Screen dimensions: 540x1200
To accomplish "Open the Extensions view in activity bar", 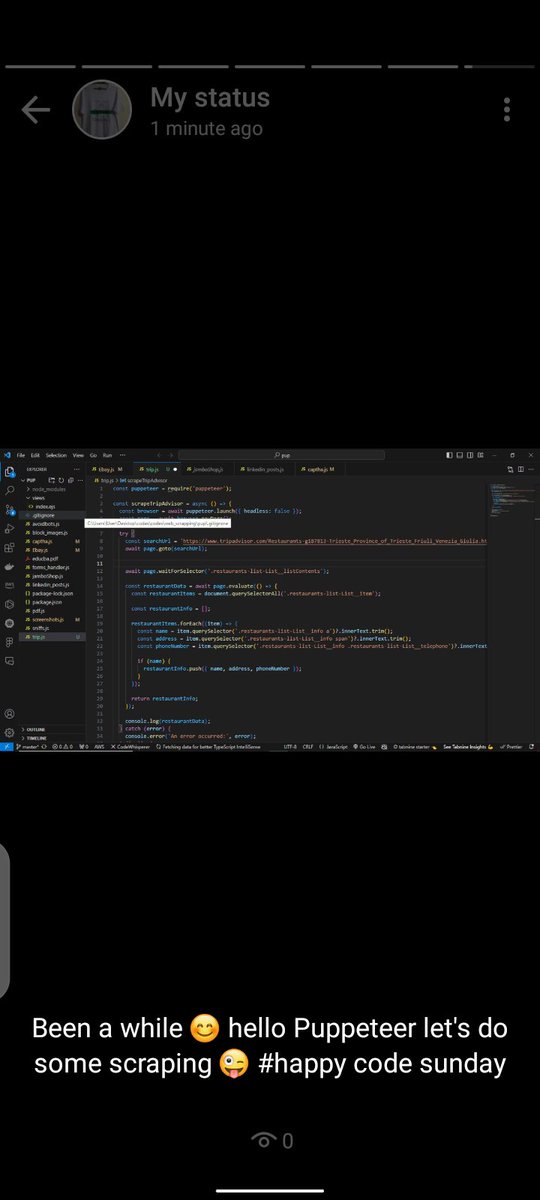I will [x=9, y=547].
